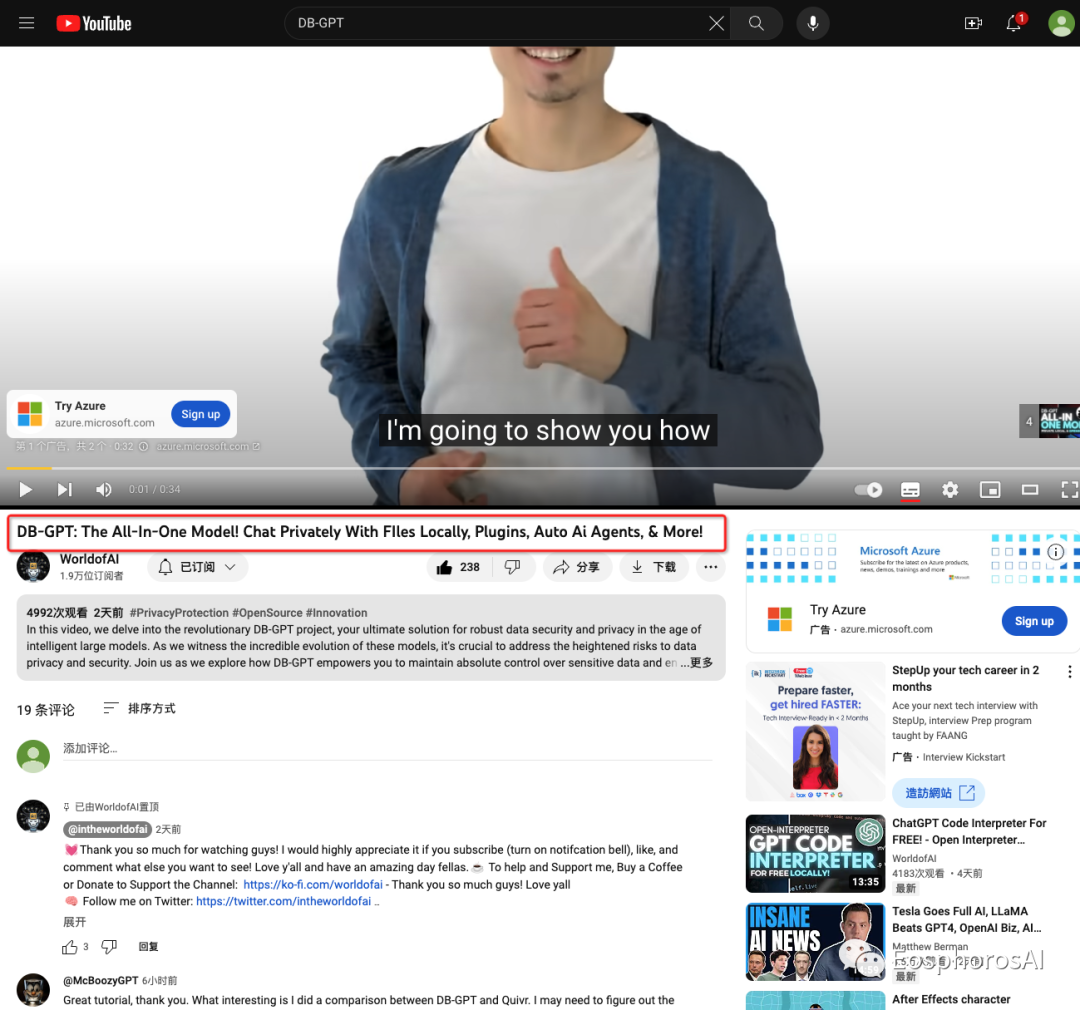Expand the description with ...更多
This screenshot has height=1010, width=1080.
[x=696, y=663]
